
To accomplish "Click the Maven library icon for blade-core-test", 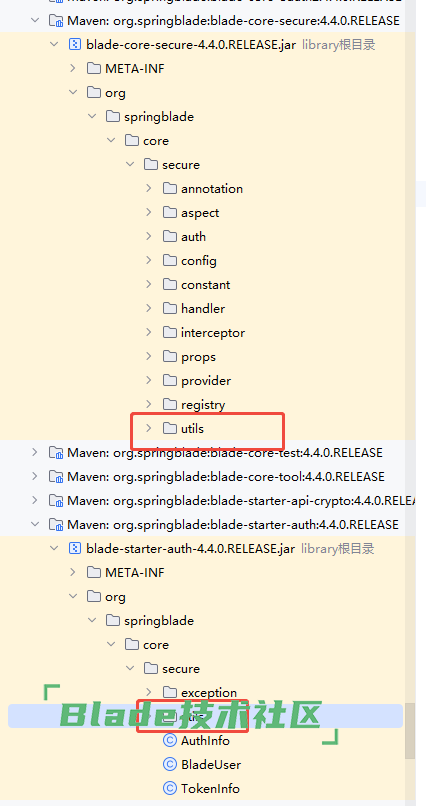I will [x=55, y=453].
